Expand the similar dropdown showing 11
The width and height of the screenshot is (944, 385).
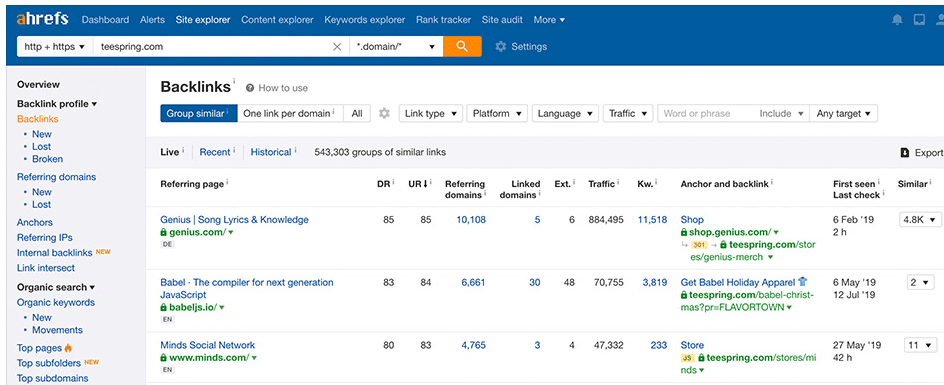click(921, 345)
